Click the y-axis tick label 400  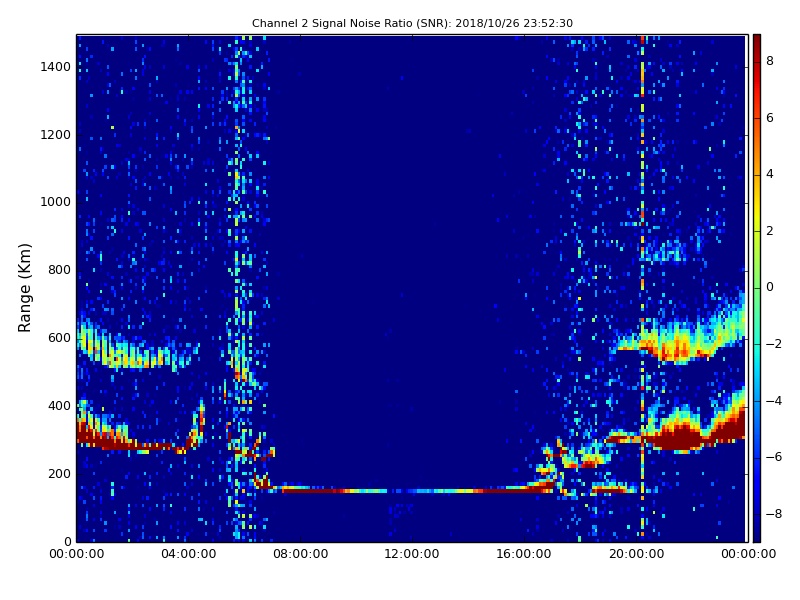coord(59,406)
